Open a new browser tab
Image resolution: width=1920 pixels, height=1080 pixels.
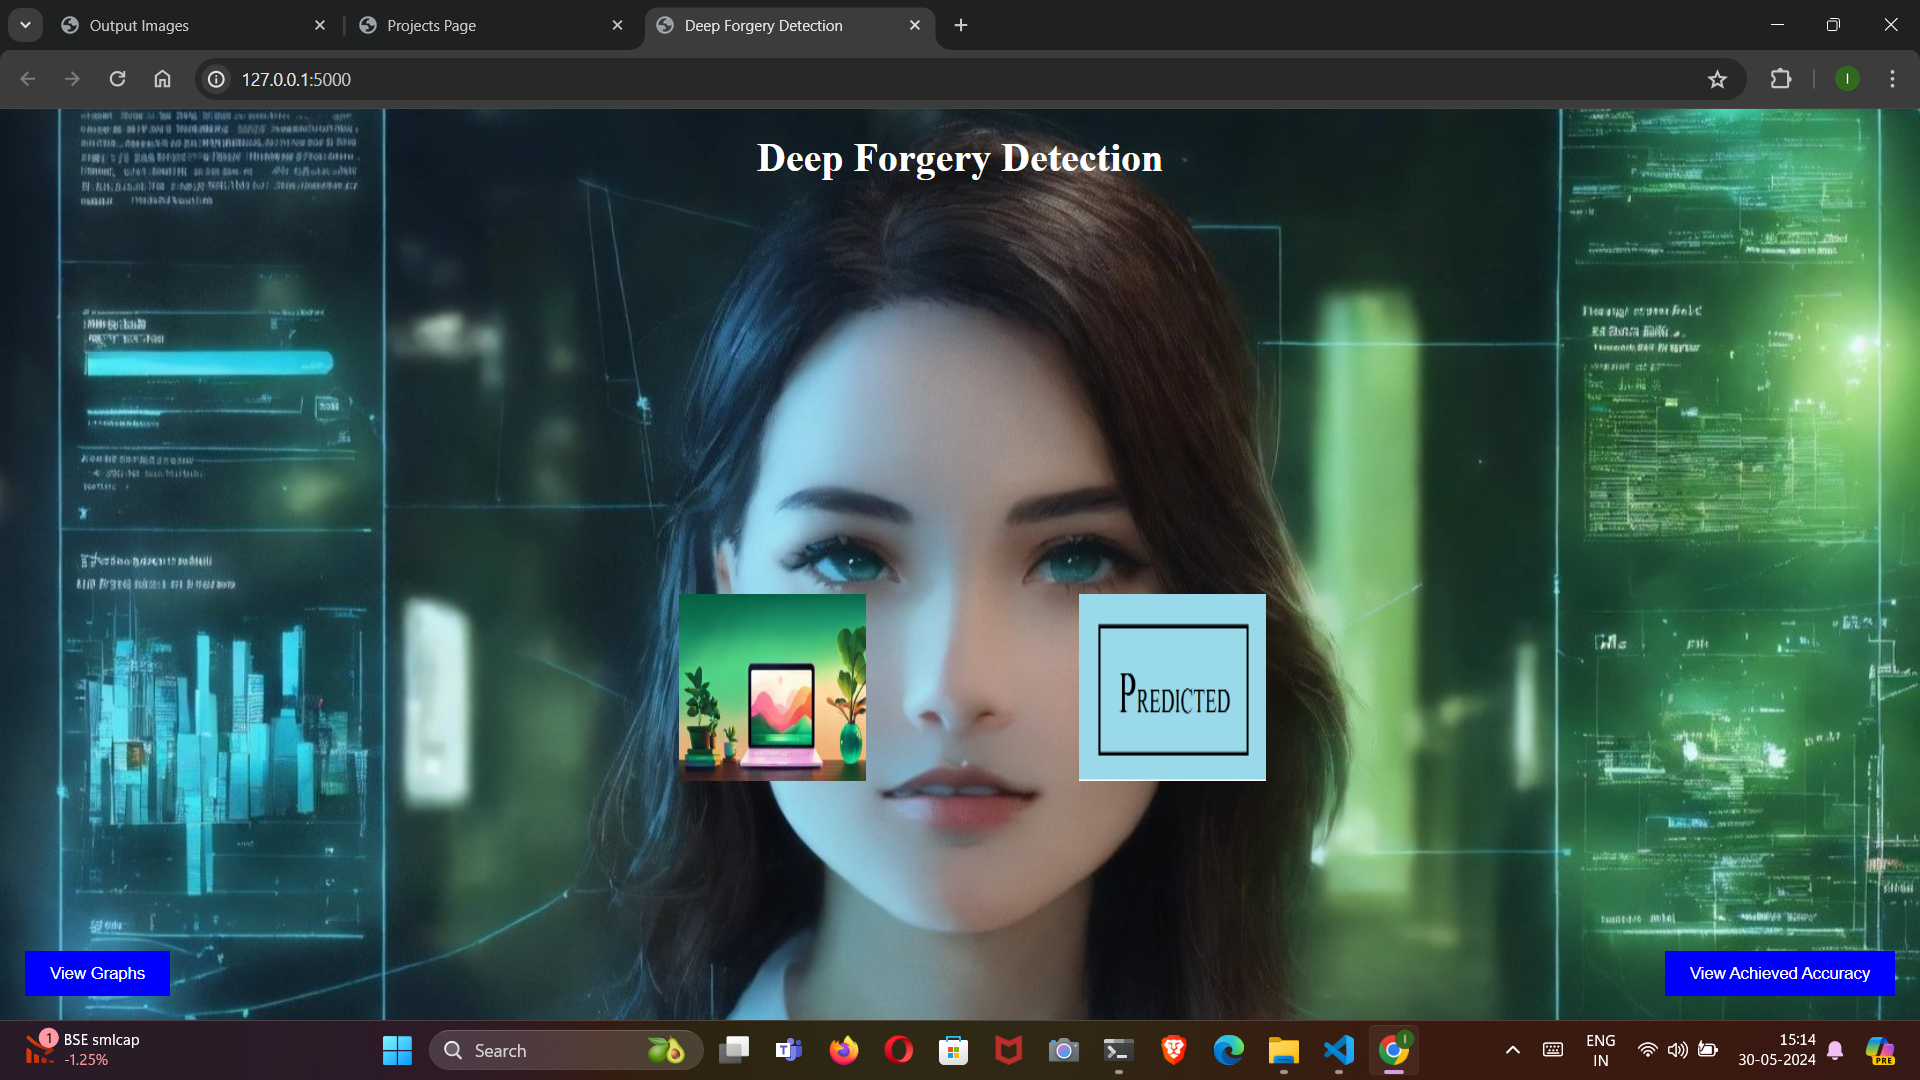click(961, 25)
